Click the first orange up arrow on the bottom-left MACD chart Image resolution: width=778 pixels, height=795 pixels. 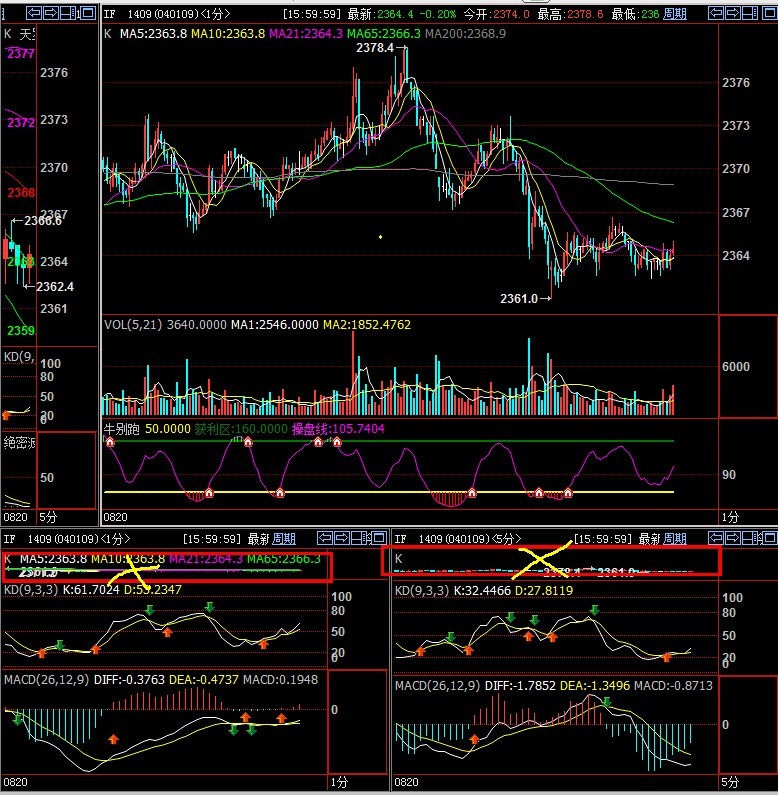click(113, 738)
